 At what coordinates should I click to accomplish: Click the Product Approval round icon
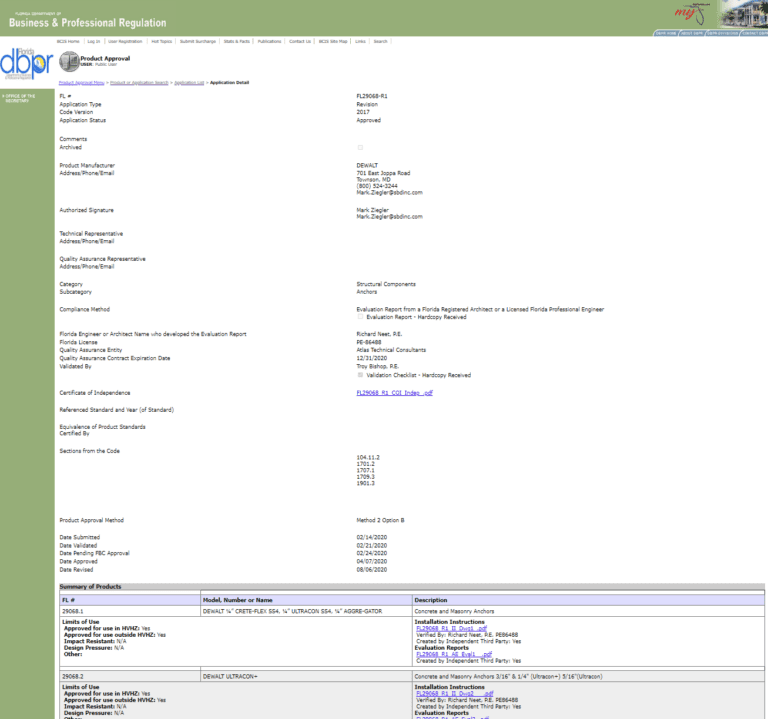69,62
